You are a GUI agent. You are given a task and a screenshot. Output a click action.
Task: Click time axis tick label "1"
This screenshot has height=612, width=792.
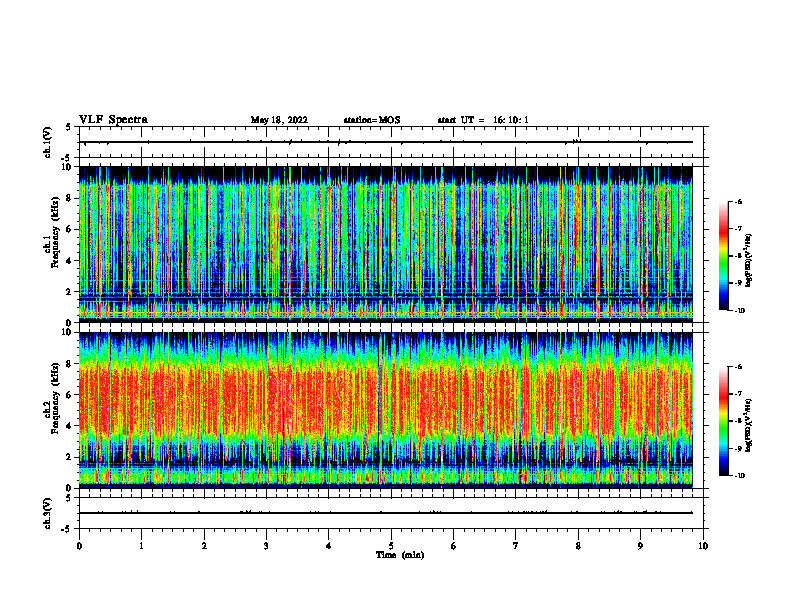(x=142, y=546)
